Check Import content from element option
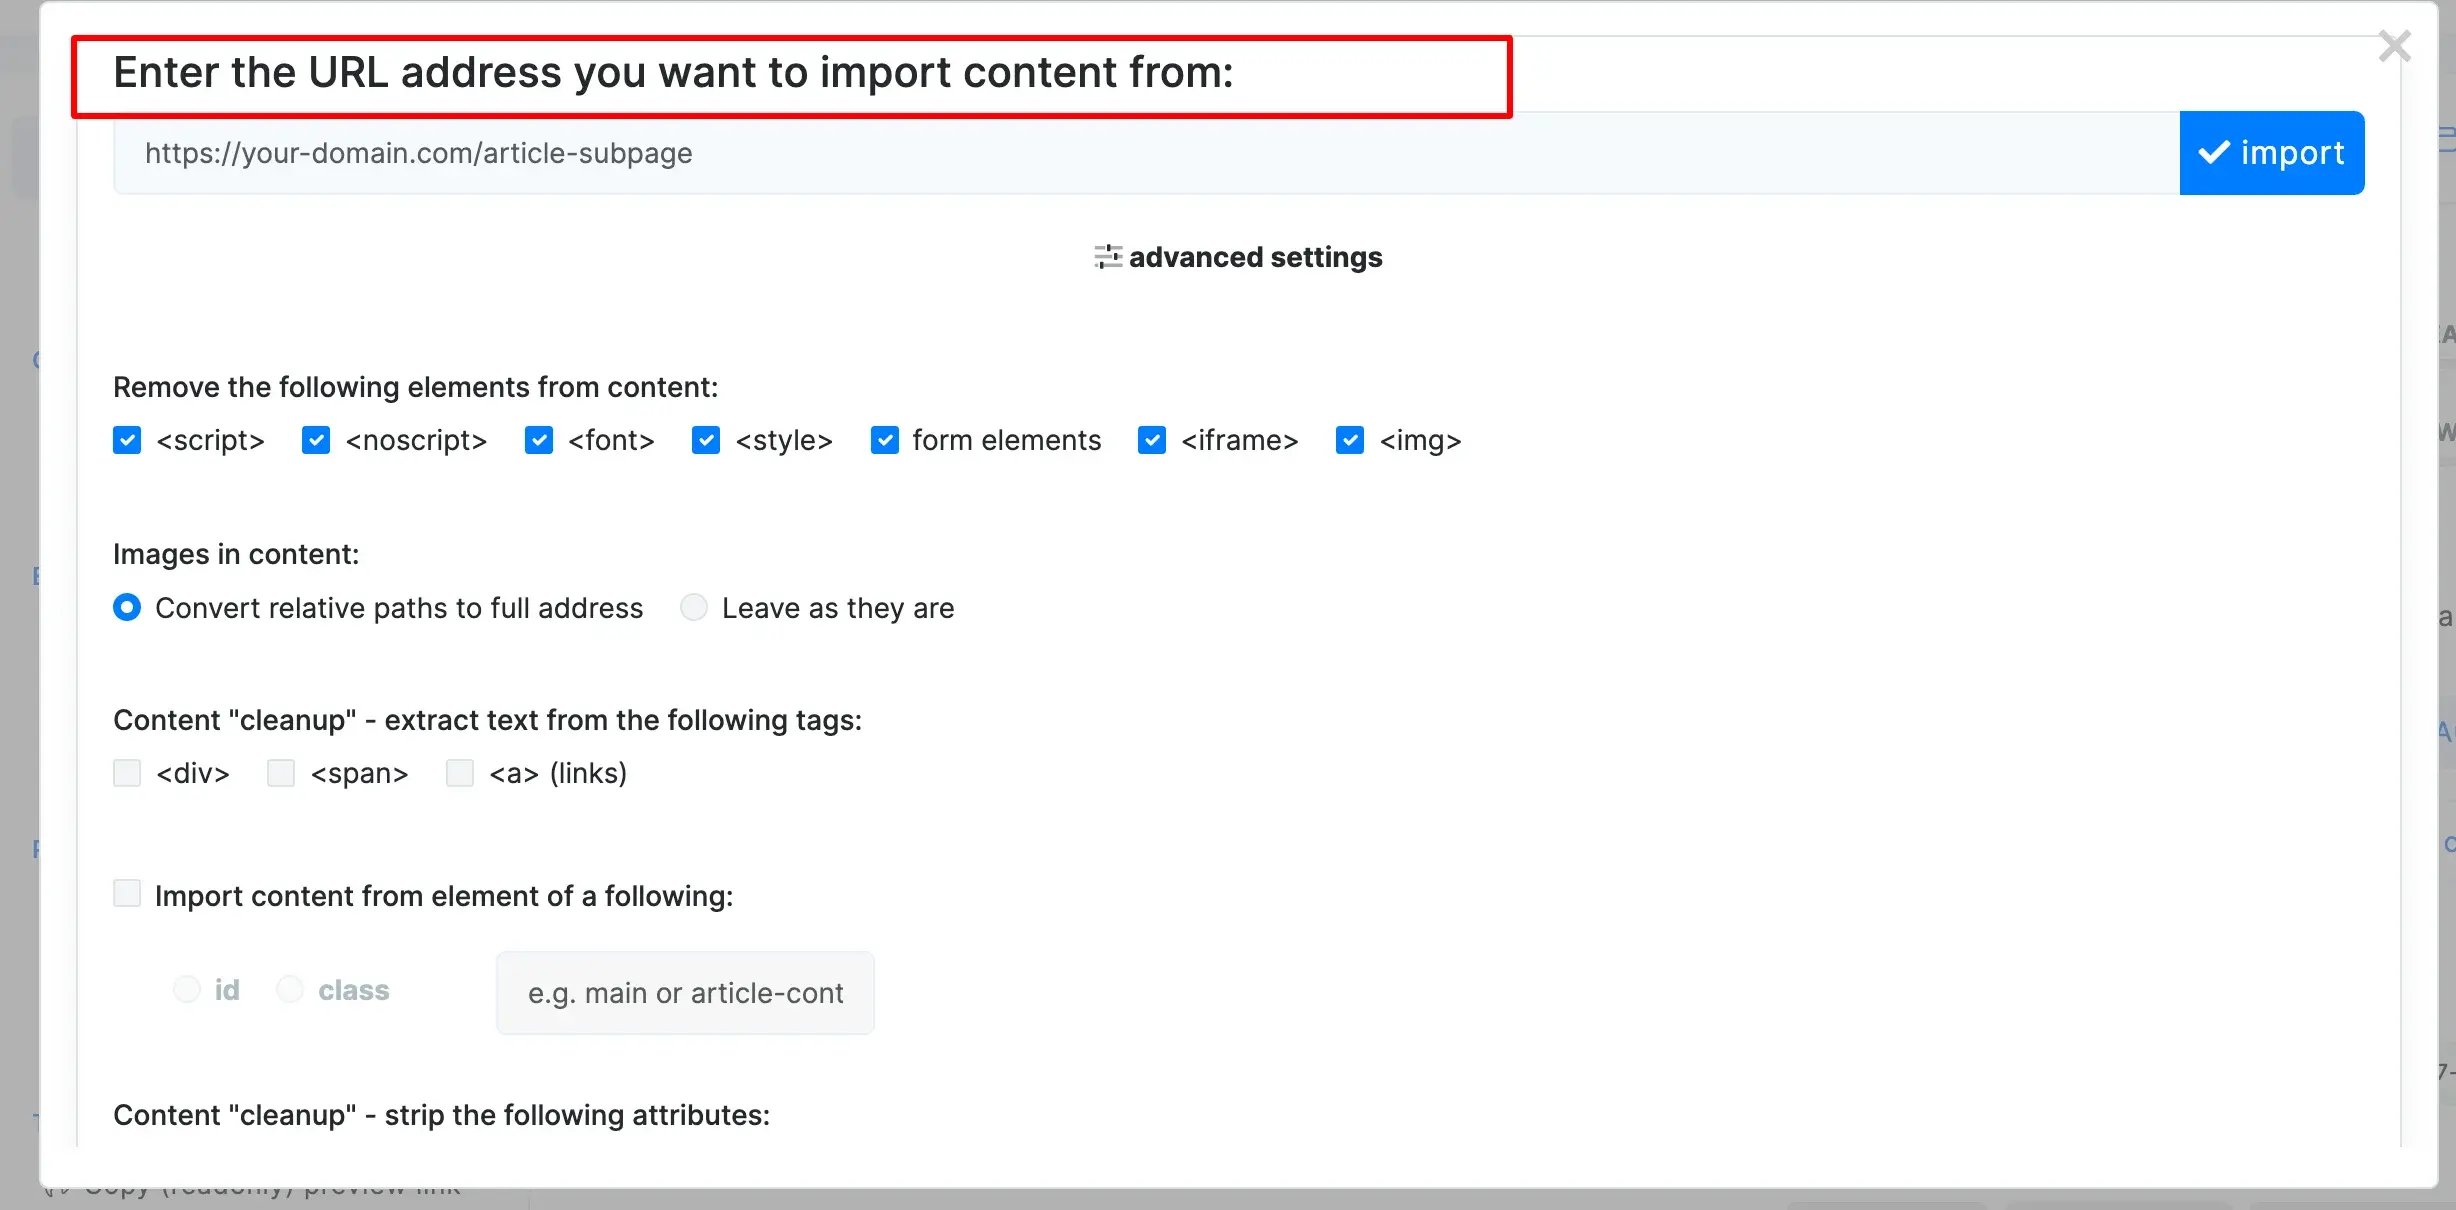The width and height of the screenshot is (2456, 1210). [x=127, y=893]
